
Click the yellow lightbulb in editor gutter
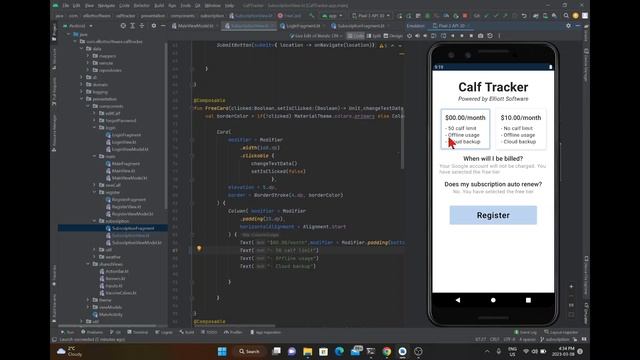[199, 248]
